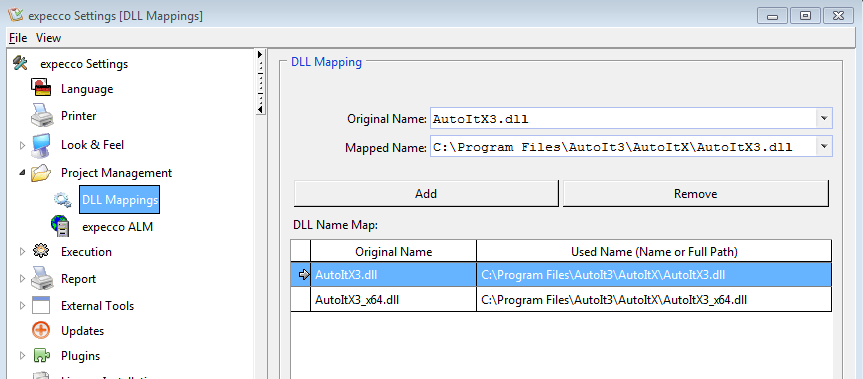863x379 pixels.
Task: Select the AutoItX3.dll table cell
Action: point(394,274)
